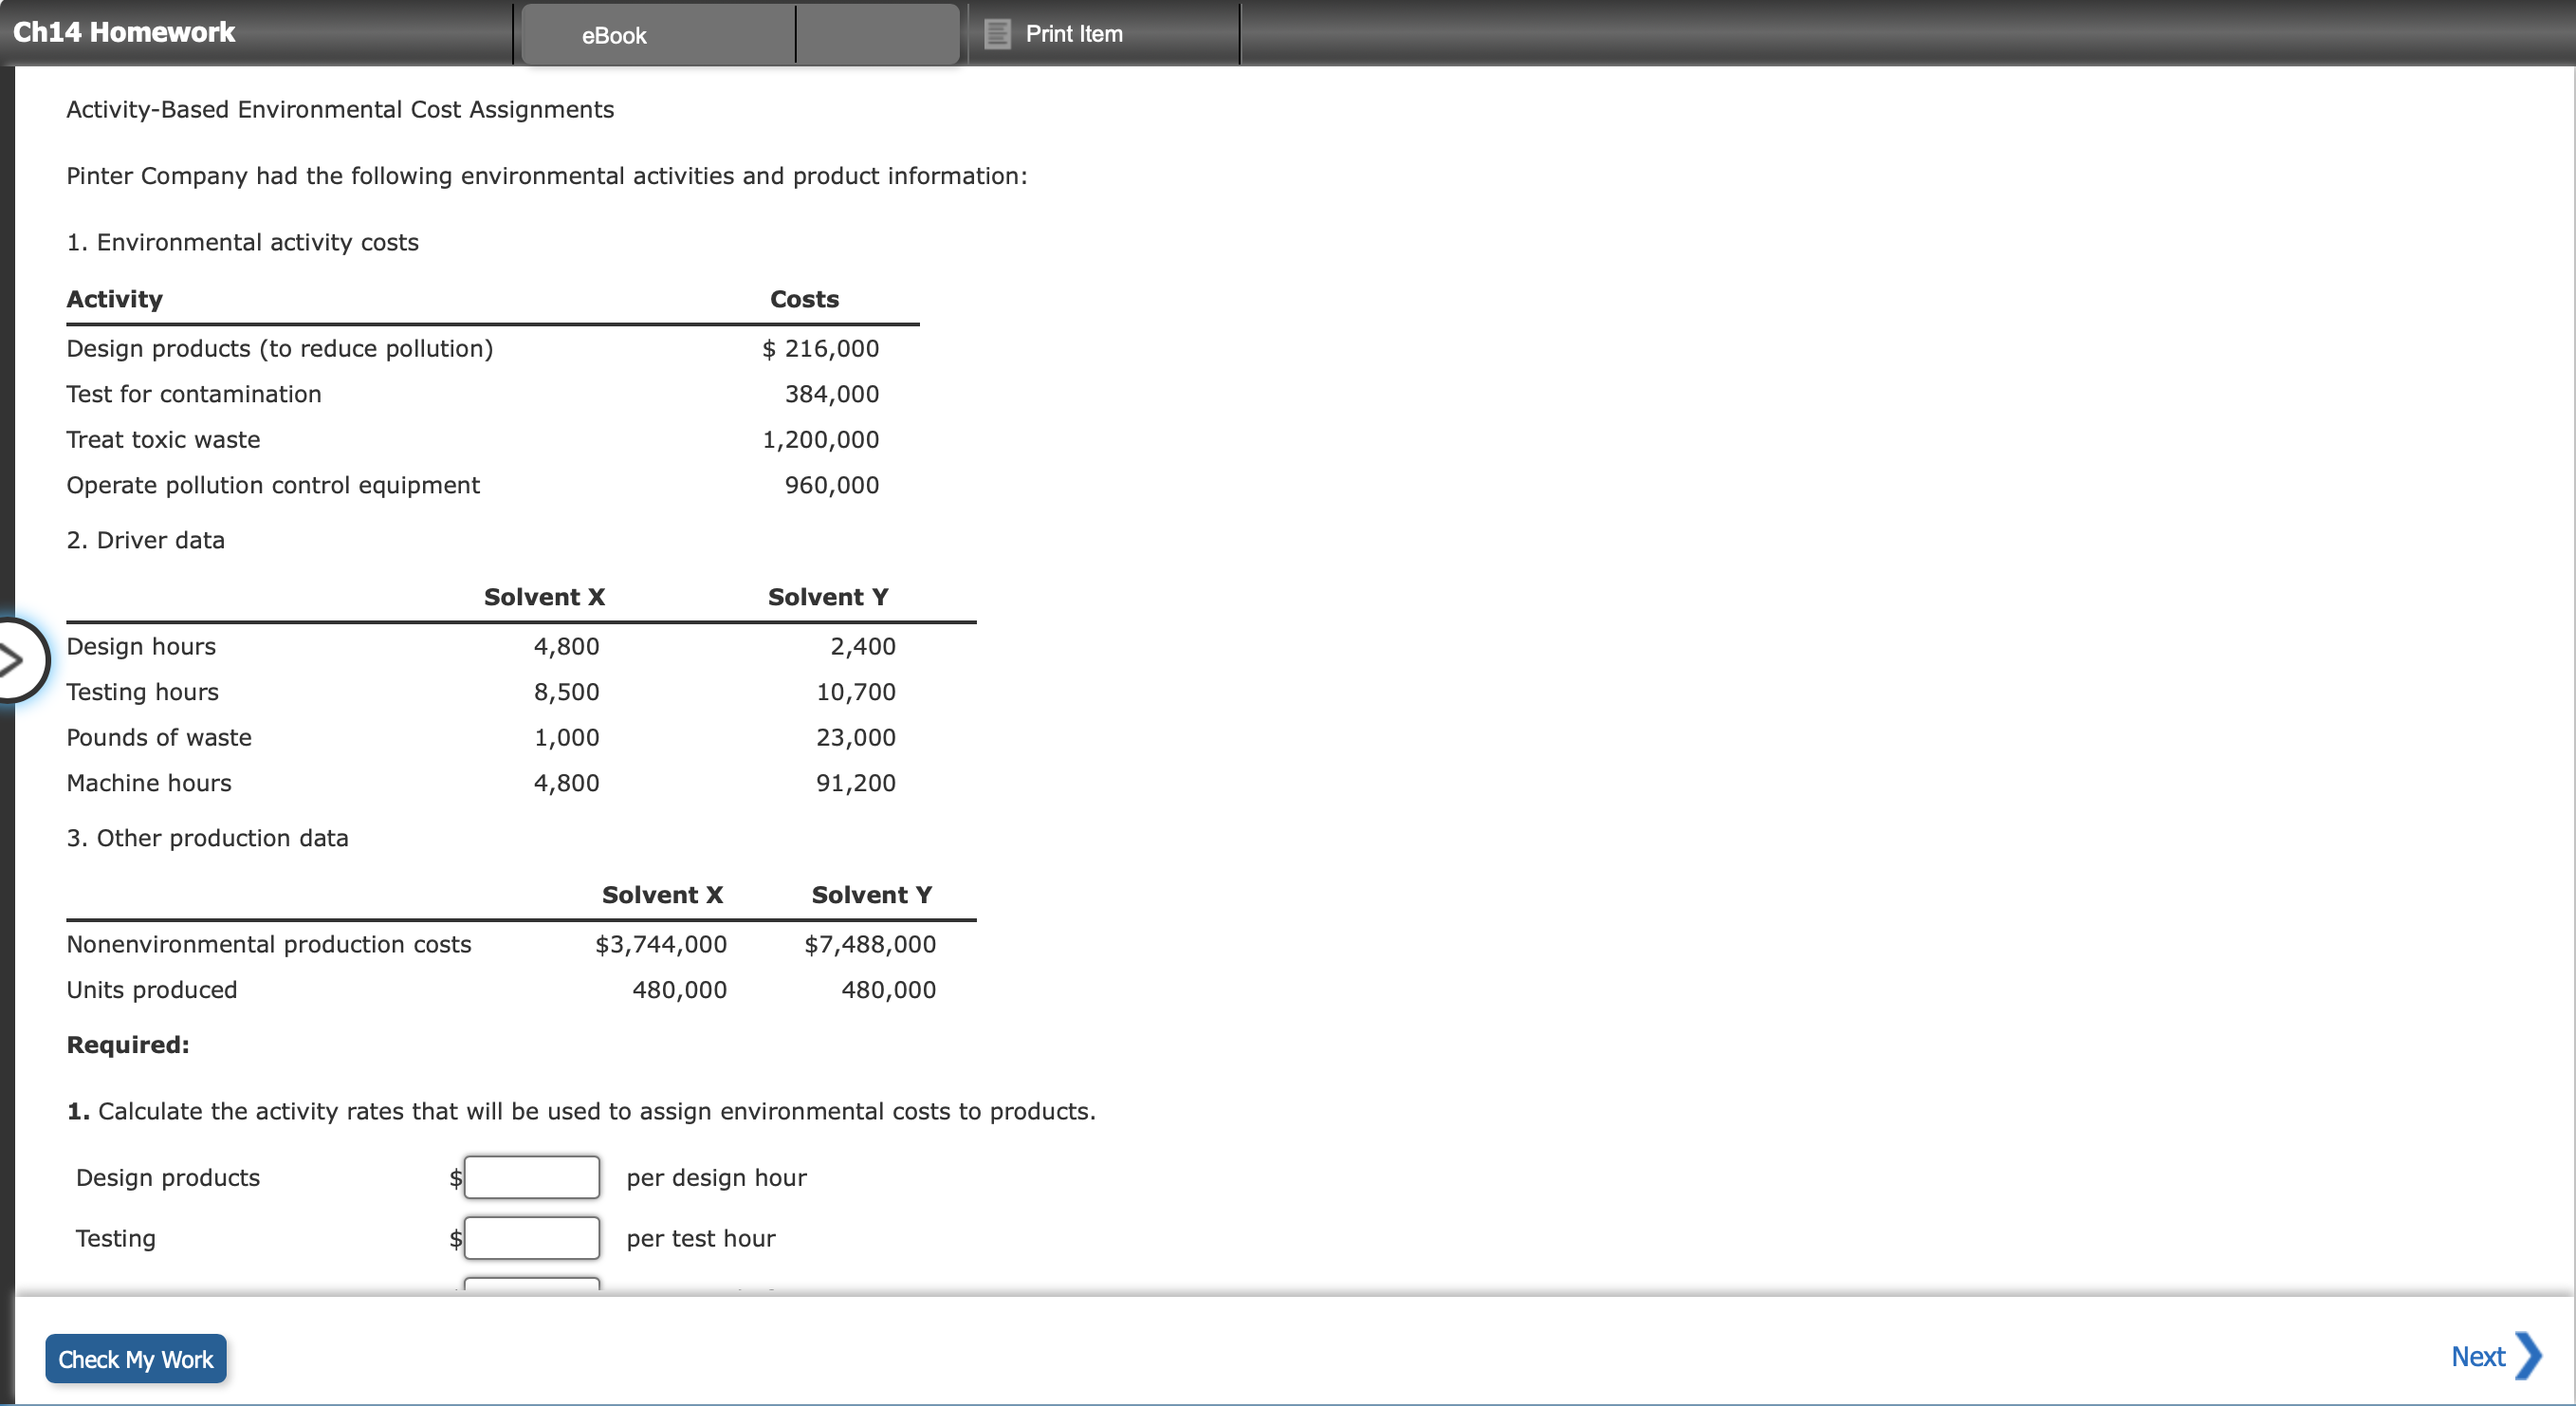Viewport: 2576px width, 1406px height.
Task: Select the per test hour label
Action: 700,1238
